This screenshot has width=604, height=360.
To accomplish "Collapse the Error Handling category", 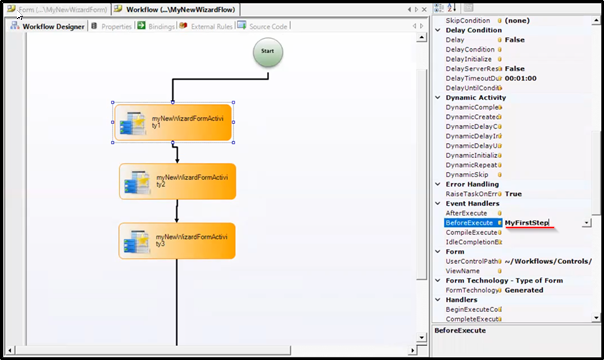I will (x=438, y=184).
